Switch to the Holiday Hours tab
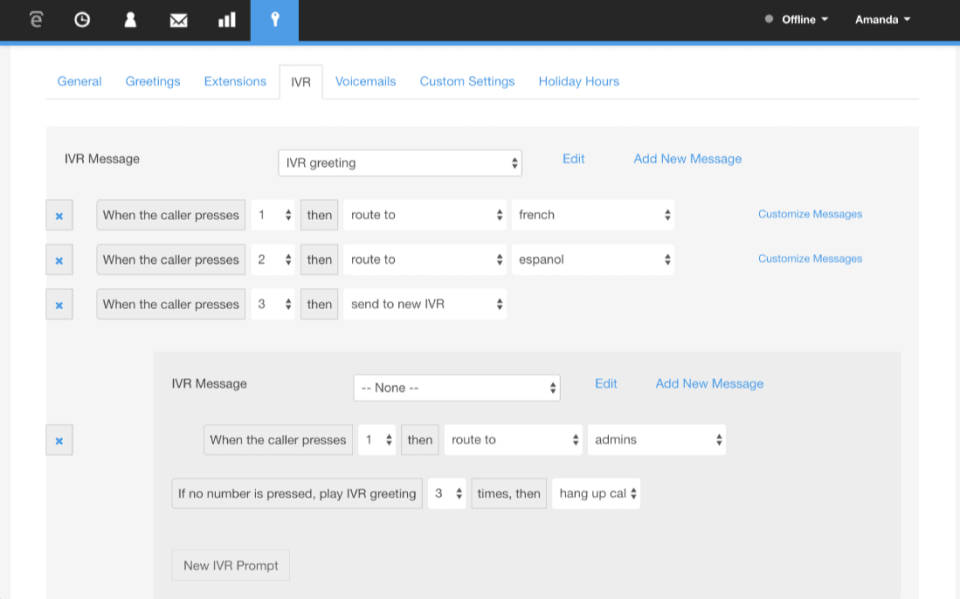This screenshot has height=599, width=960. [x=578, y=81]
